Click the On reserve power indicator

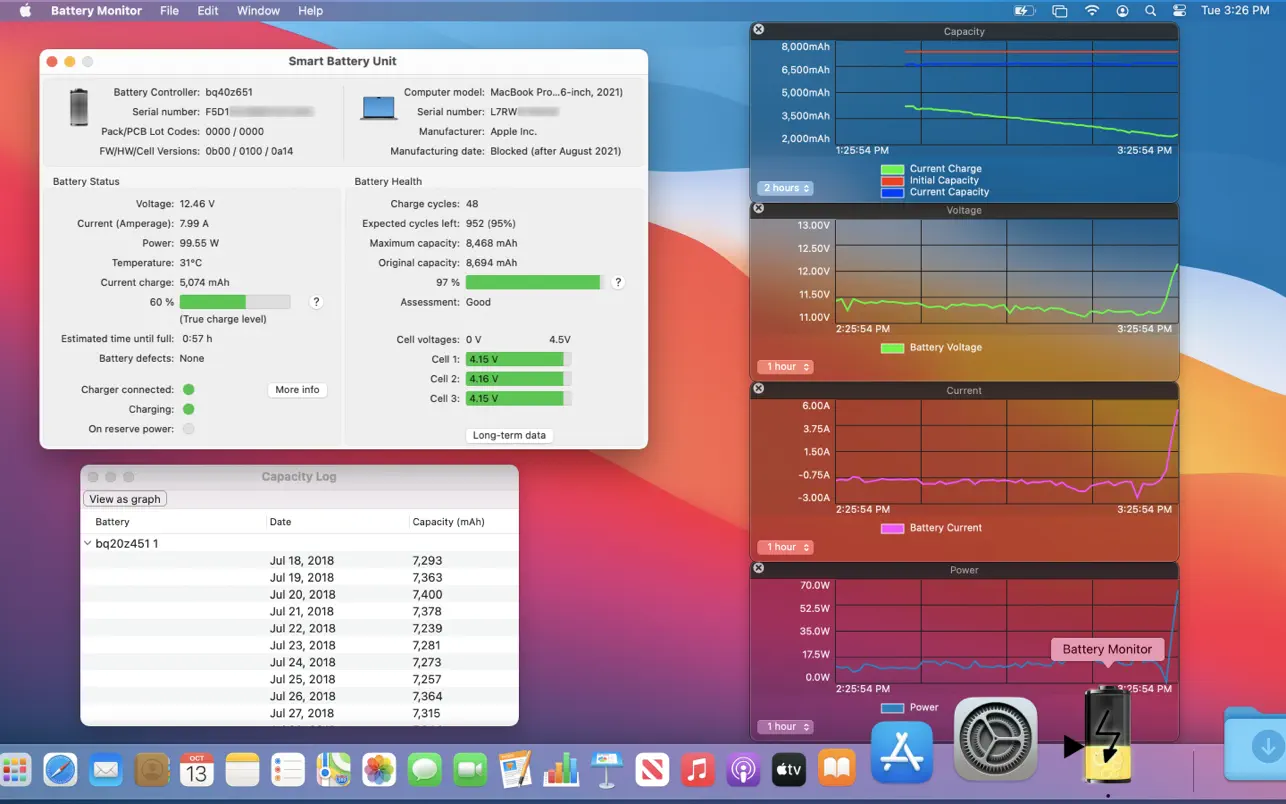coord(189,429)
